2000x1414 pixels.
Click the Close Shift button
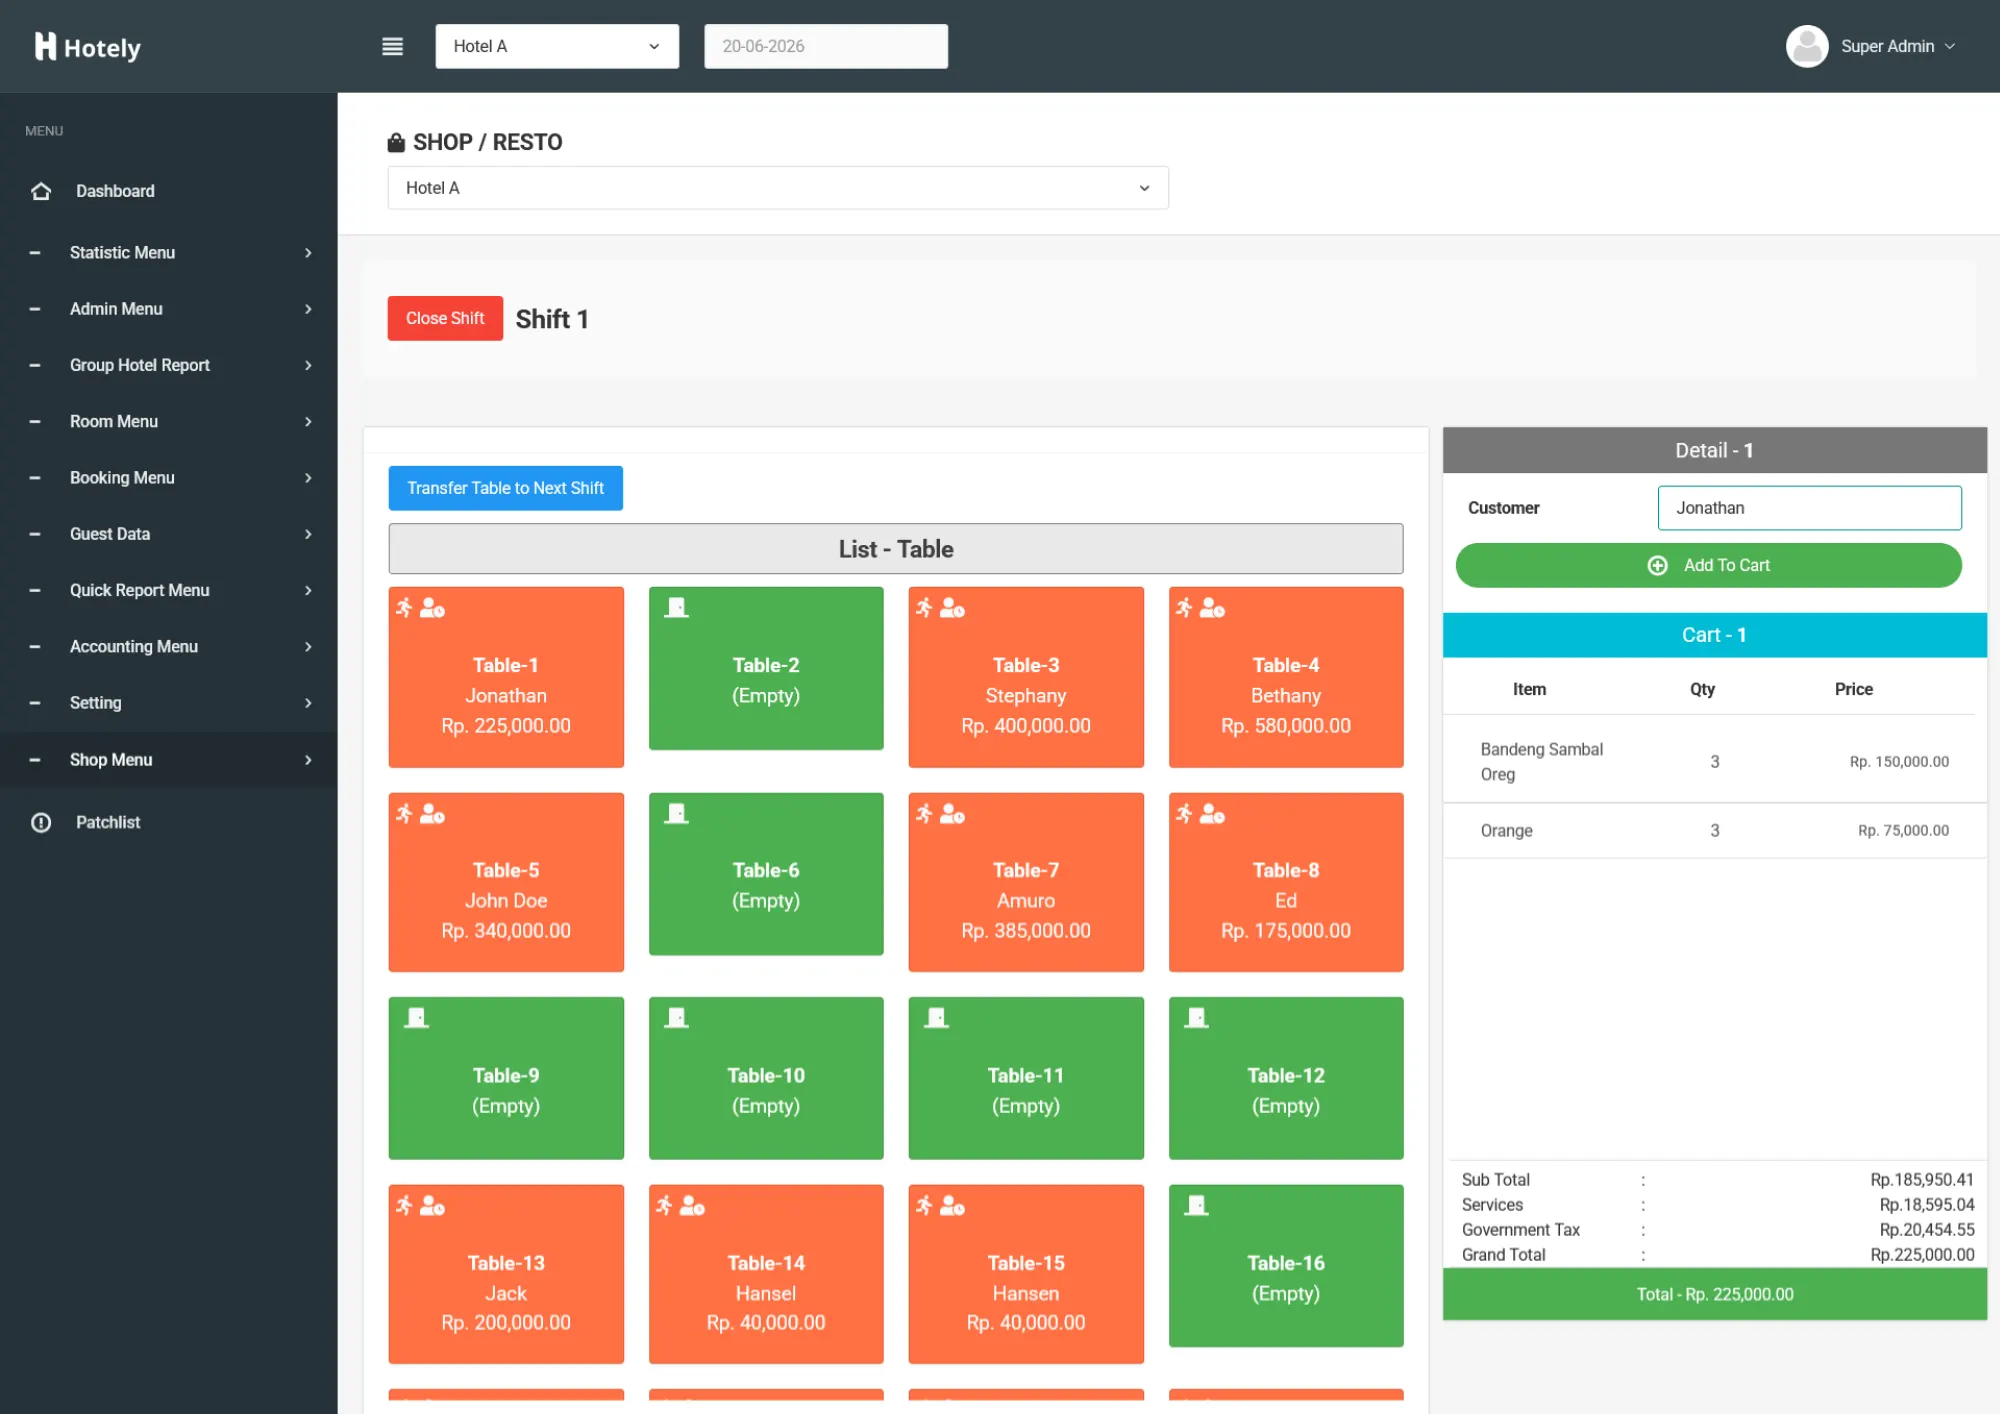tap(445, 318)
